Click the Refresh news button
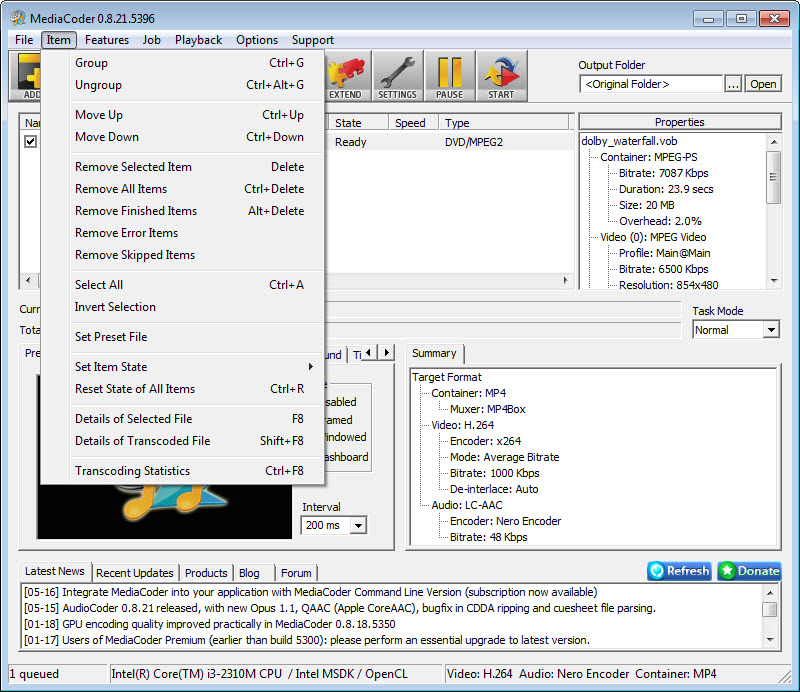The image size is (800, 692). [679, 571]
